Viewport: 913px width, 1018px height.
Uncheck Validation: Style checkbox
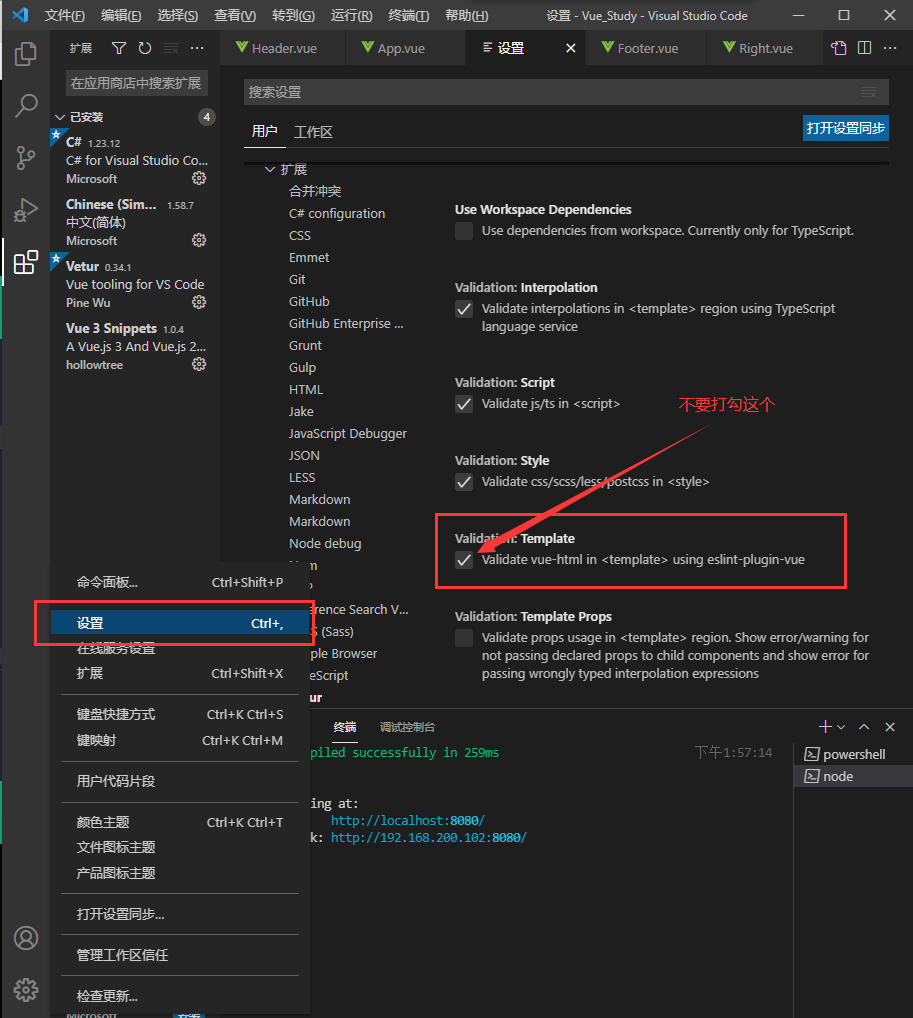point(464,482)
